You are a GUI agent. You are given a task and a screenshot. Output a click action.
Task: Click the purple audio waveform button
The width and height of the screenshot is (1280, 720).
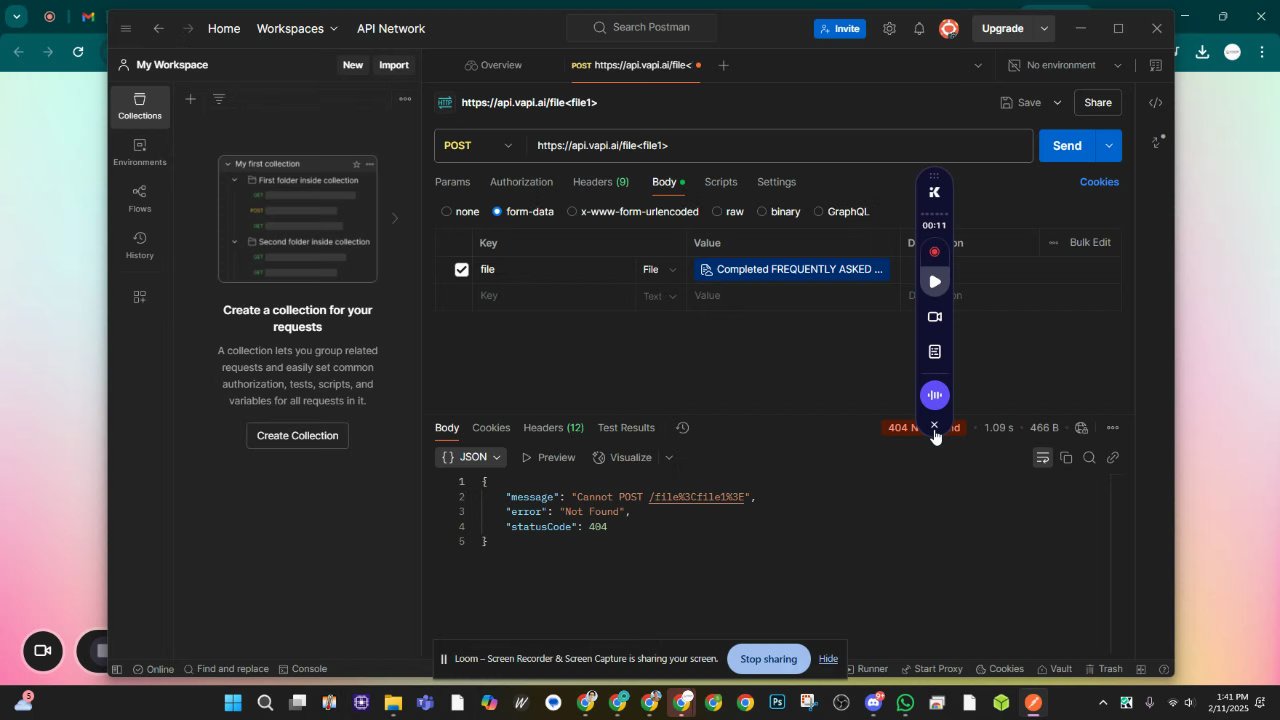coord(934,395)
